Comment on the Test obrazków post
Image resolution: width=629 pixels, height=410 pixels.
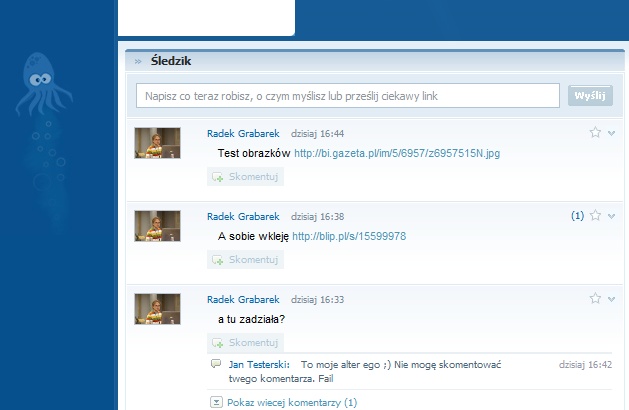pyautogui.click(x=245, y=177)
